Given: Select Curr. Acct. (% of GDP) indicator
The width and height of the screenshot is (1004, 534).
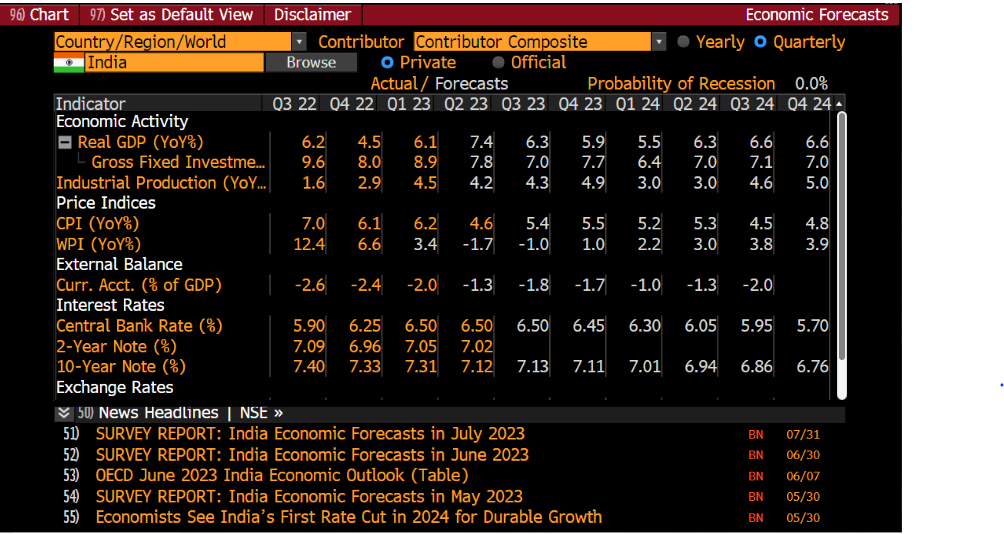Looking at the screenshot, I should pyautogui.click(x=139, y=286).
